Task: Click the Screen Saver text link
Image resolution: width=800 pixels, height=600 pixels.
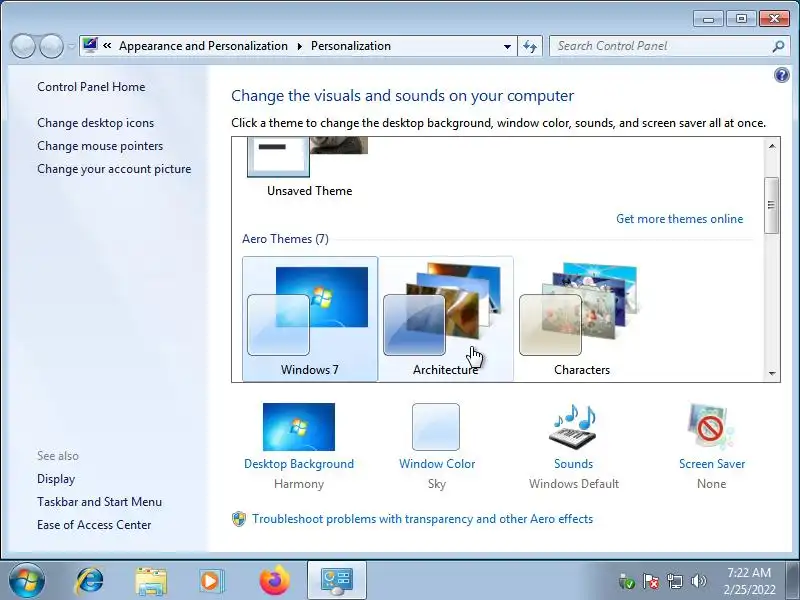Action: coord(712,464)
